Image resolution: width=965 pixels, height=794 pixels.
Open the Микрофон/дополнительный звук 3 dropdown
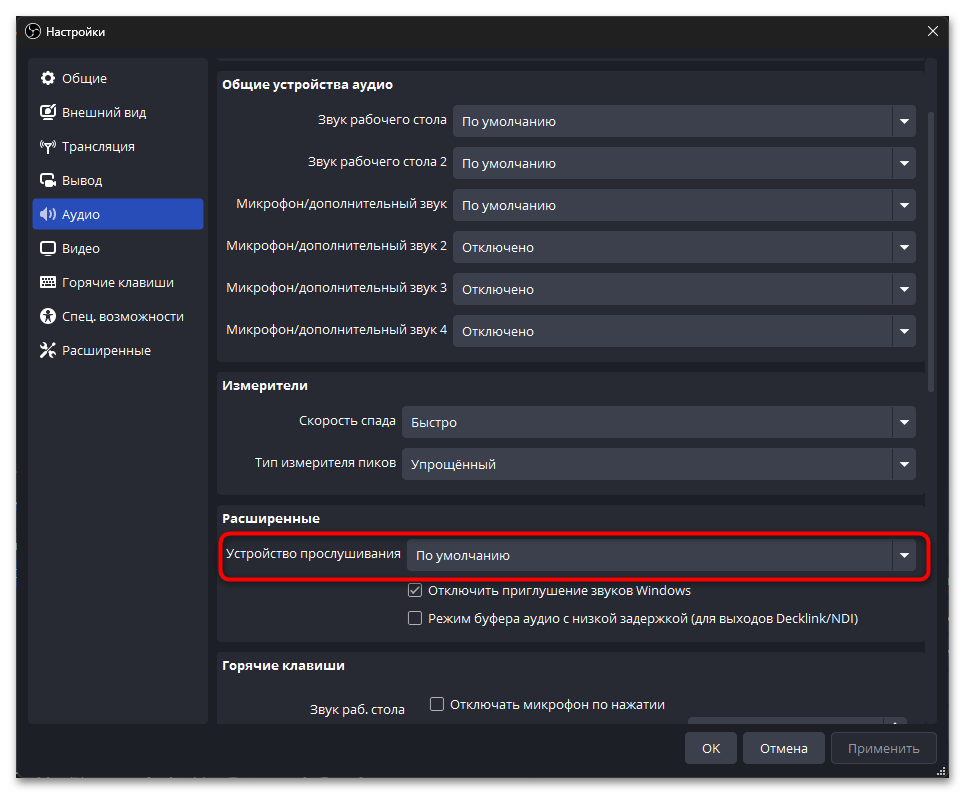click(684, 289)
